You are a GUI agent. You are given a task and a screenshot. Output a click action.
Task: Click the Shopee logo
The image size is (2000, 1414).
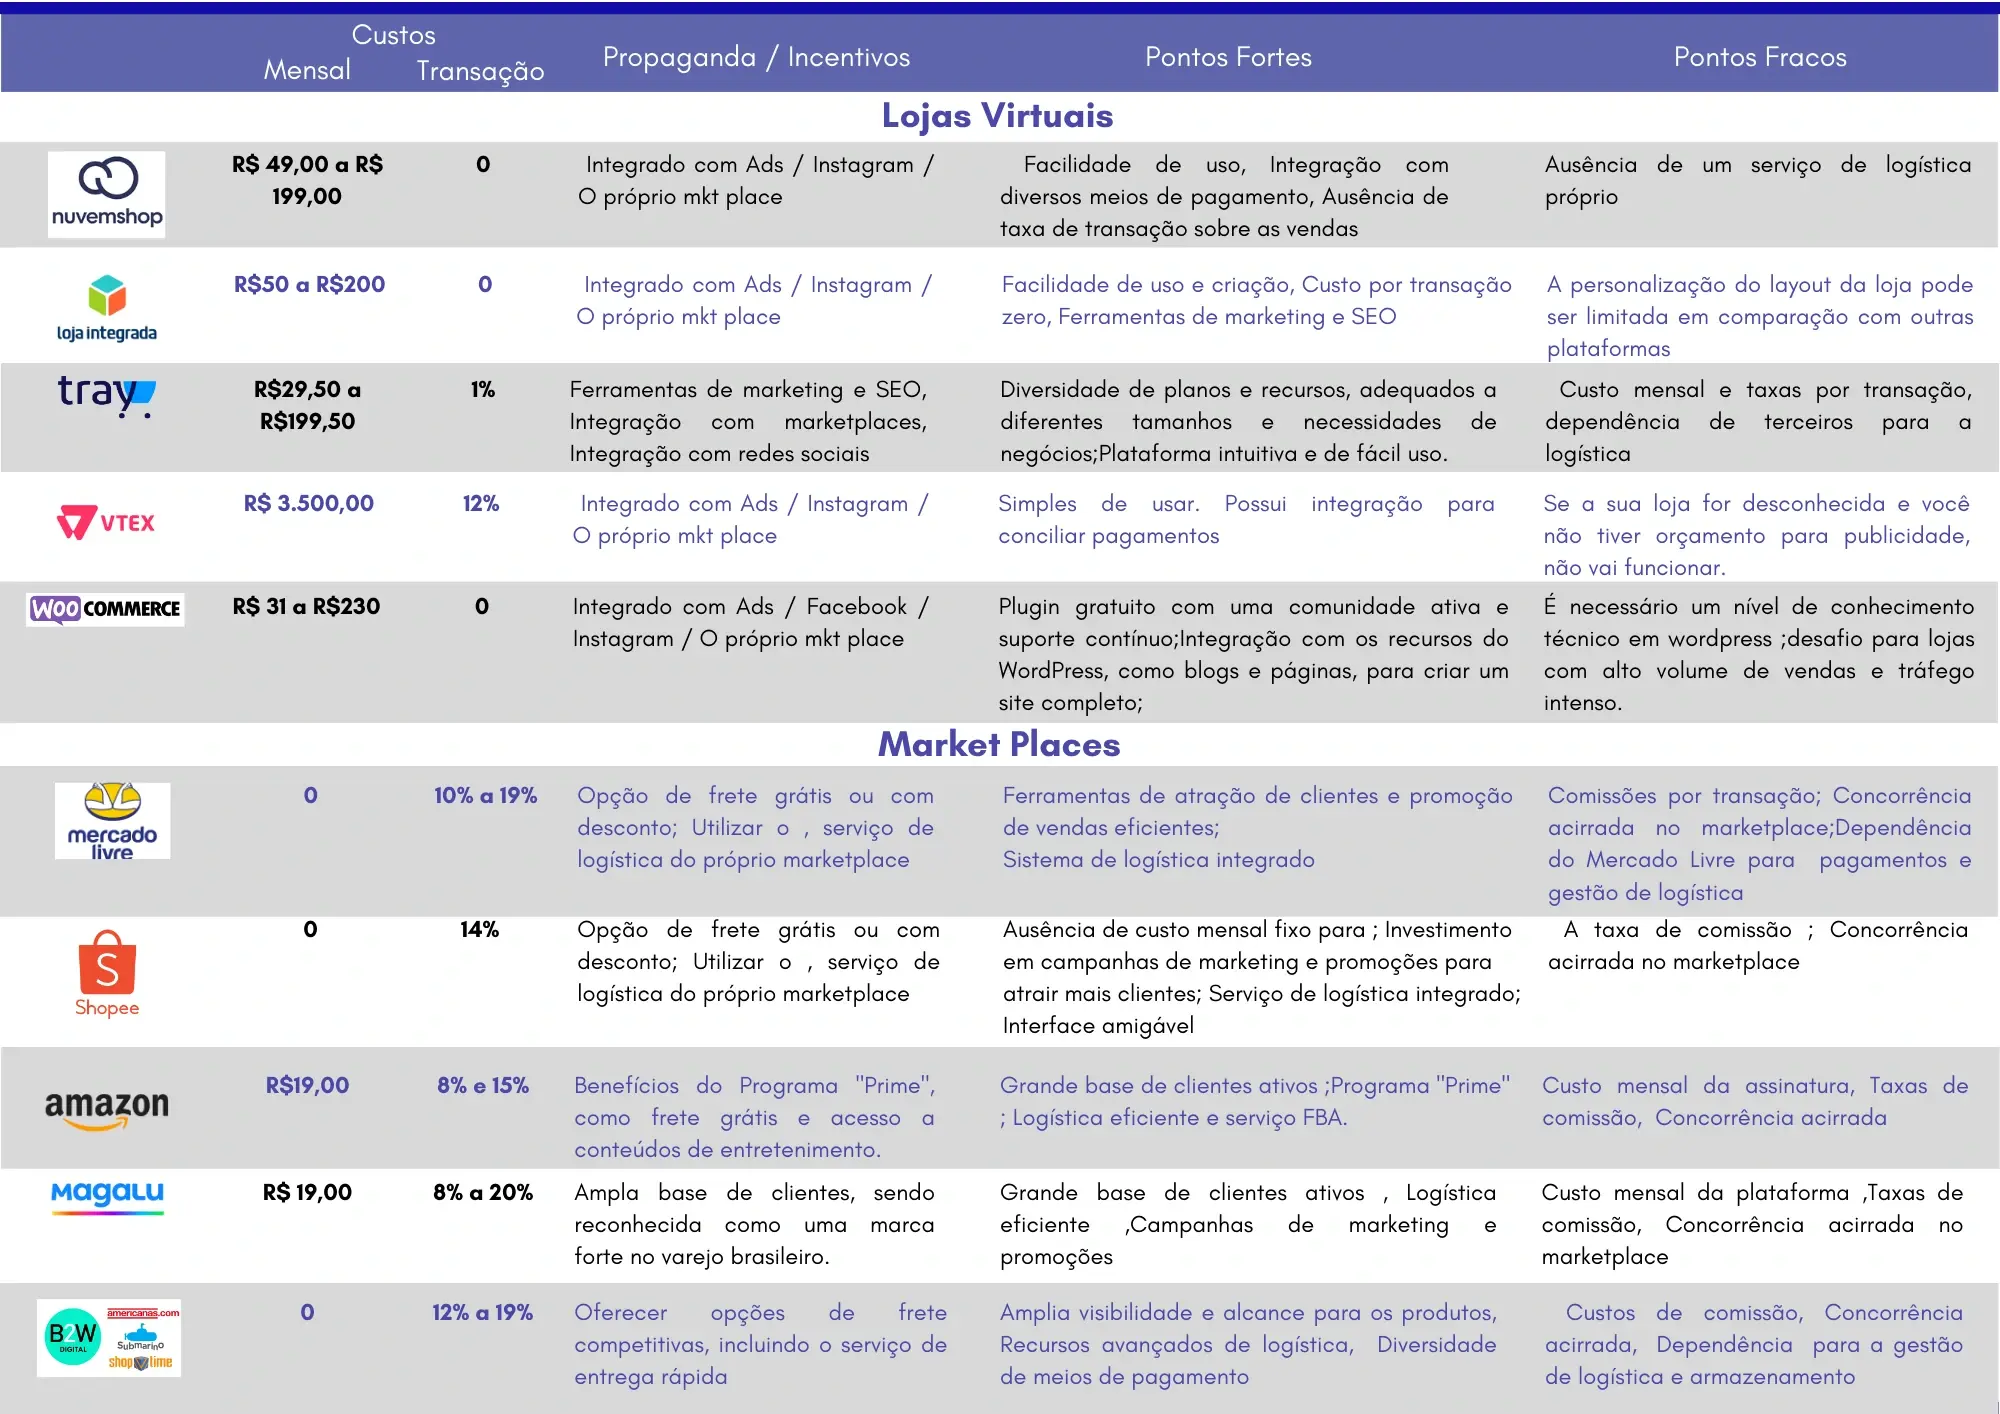coord(107,974)
